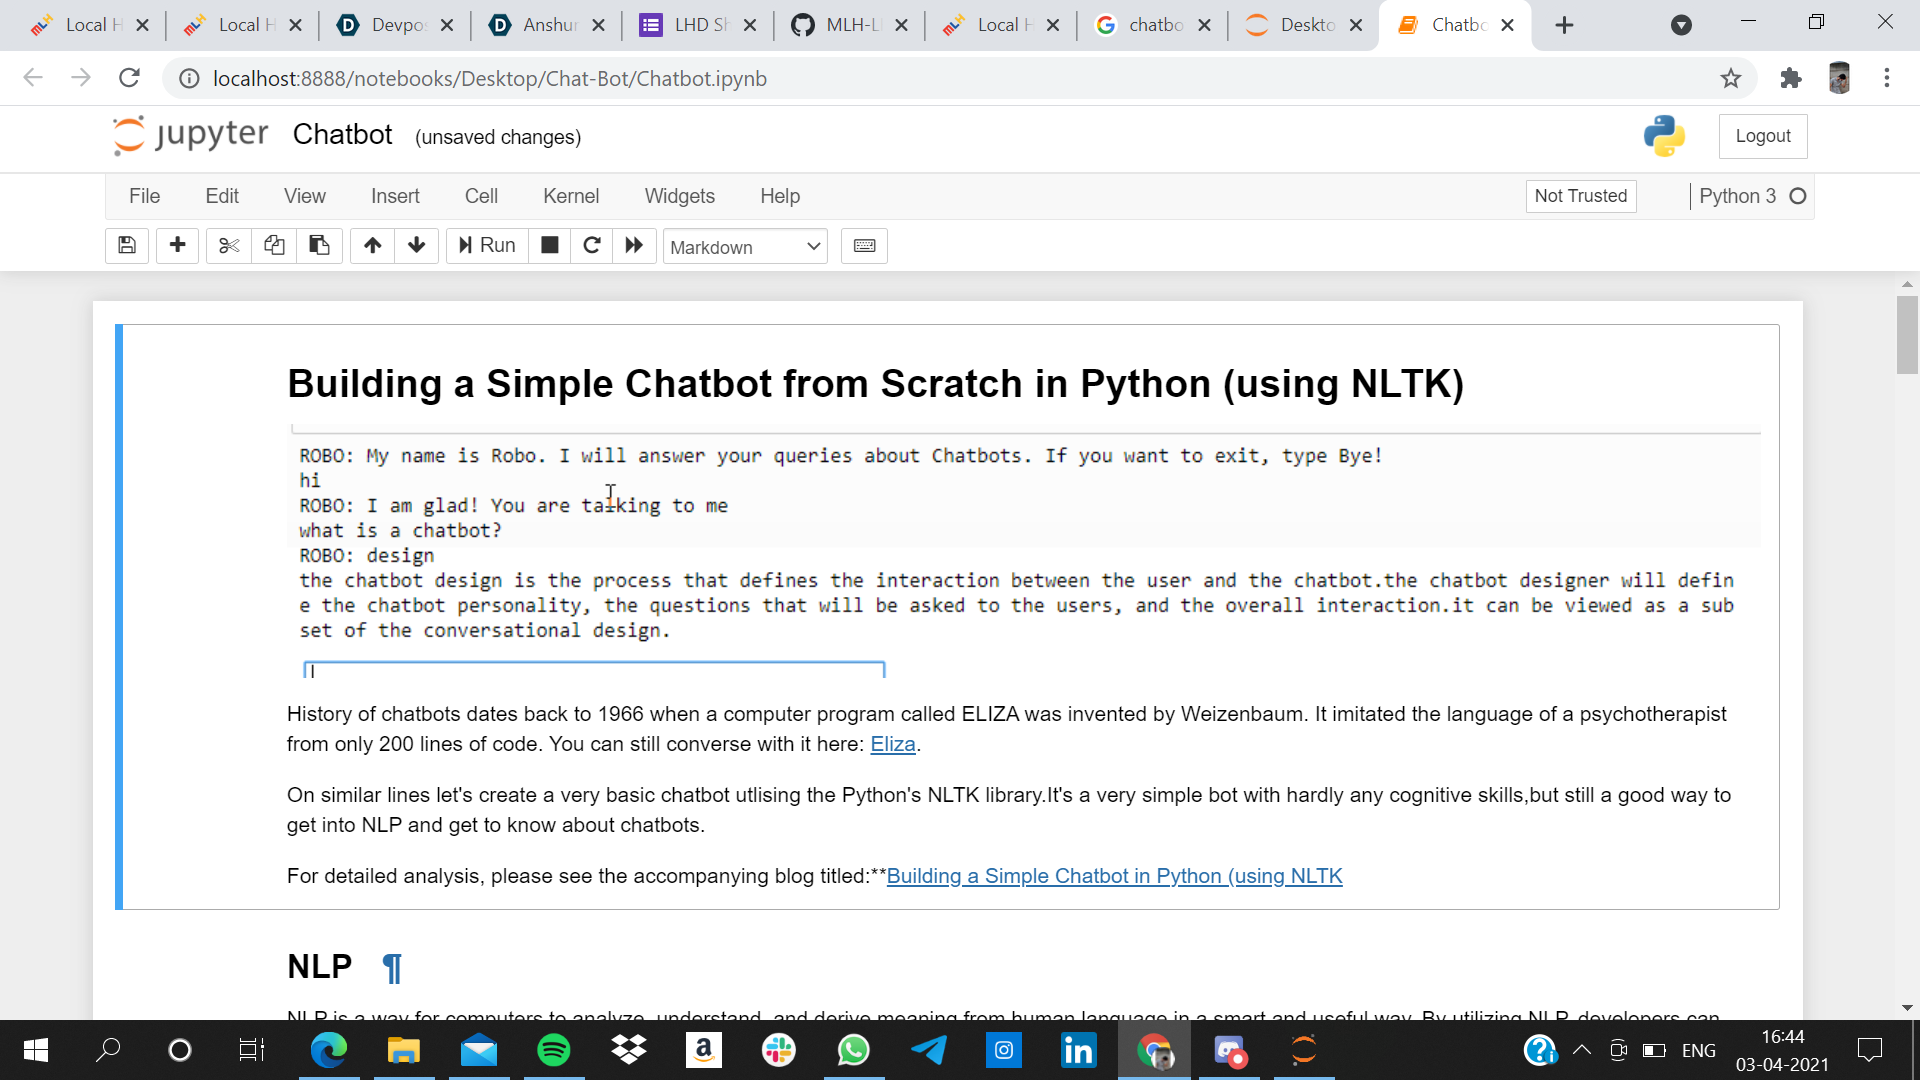Interrupt the kernel stop icon

coord(549,246)
